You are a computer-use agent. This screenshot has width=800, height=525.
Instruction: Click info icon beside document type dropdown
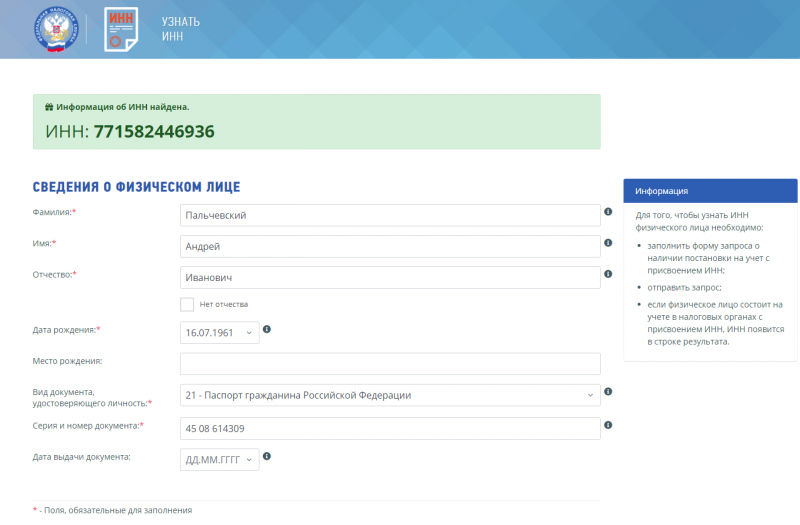tap(608, 392)
